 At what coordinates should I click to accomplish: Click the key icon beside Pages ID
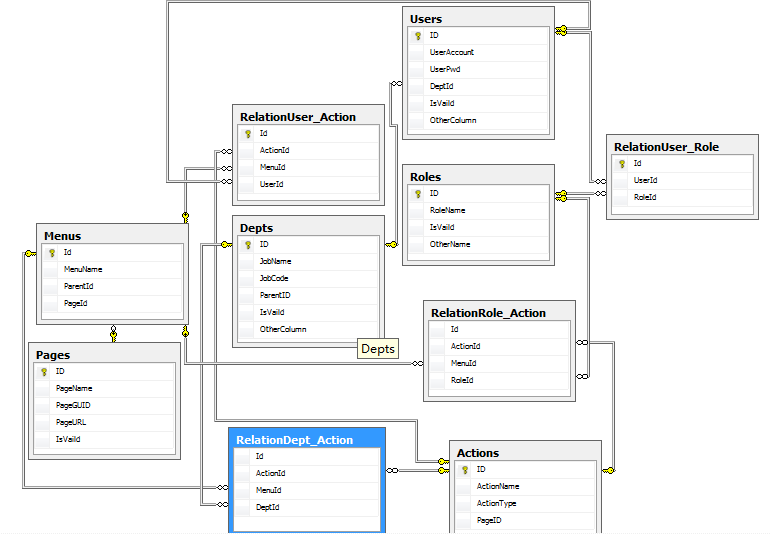(44, 371)
